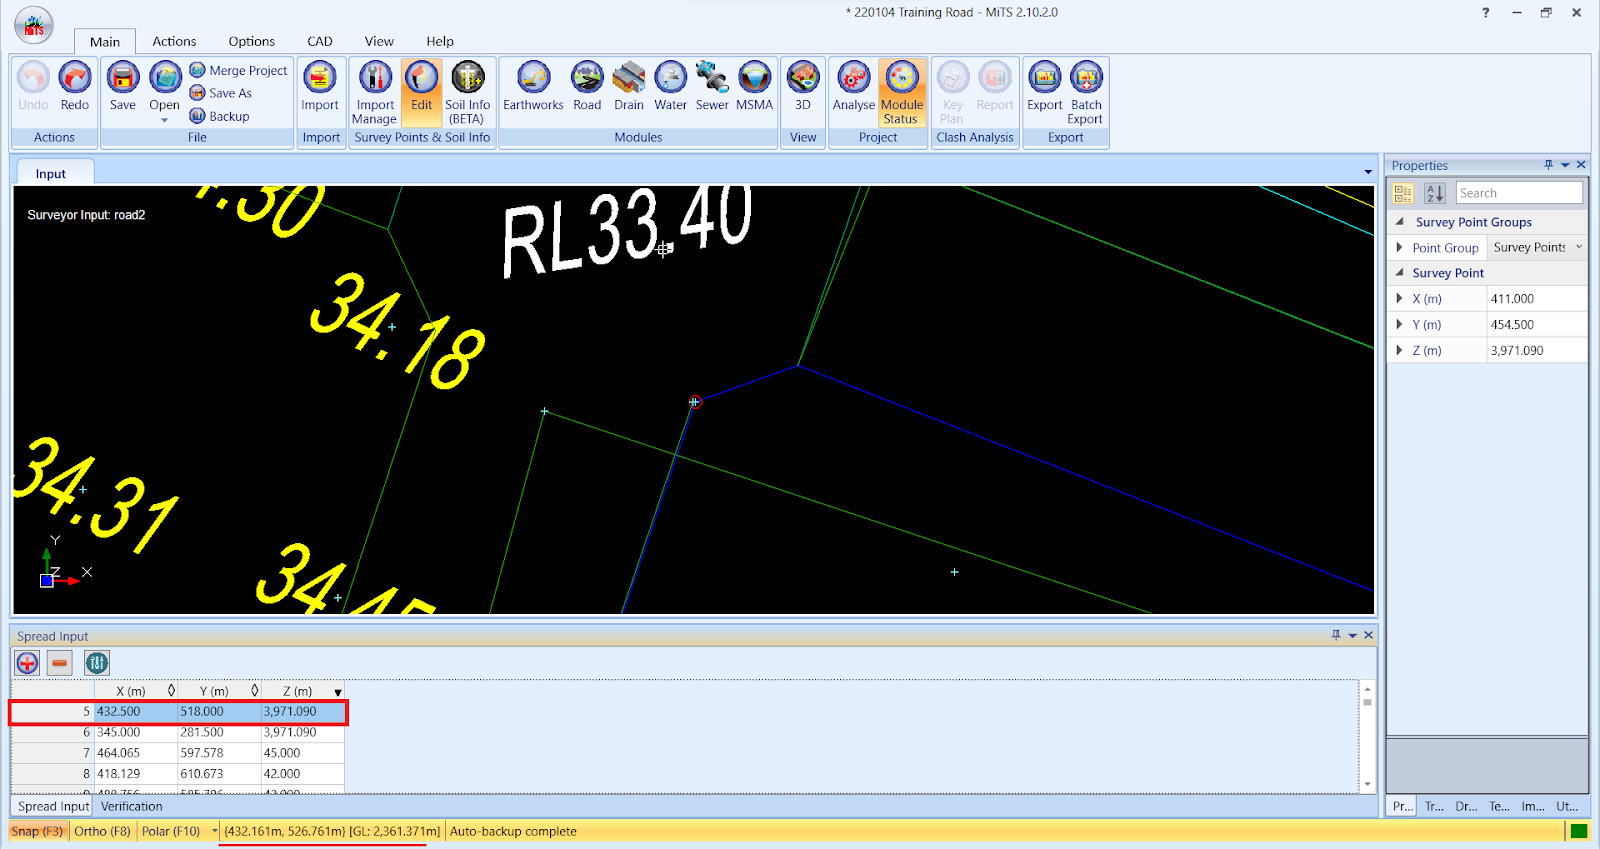Click the Open project icon
This screenshot has width=1600, height=849.
(165, 78)
